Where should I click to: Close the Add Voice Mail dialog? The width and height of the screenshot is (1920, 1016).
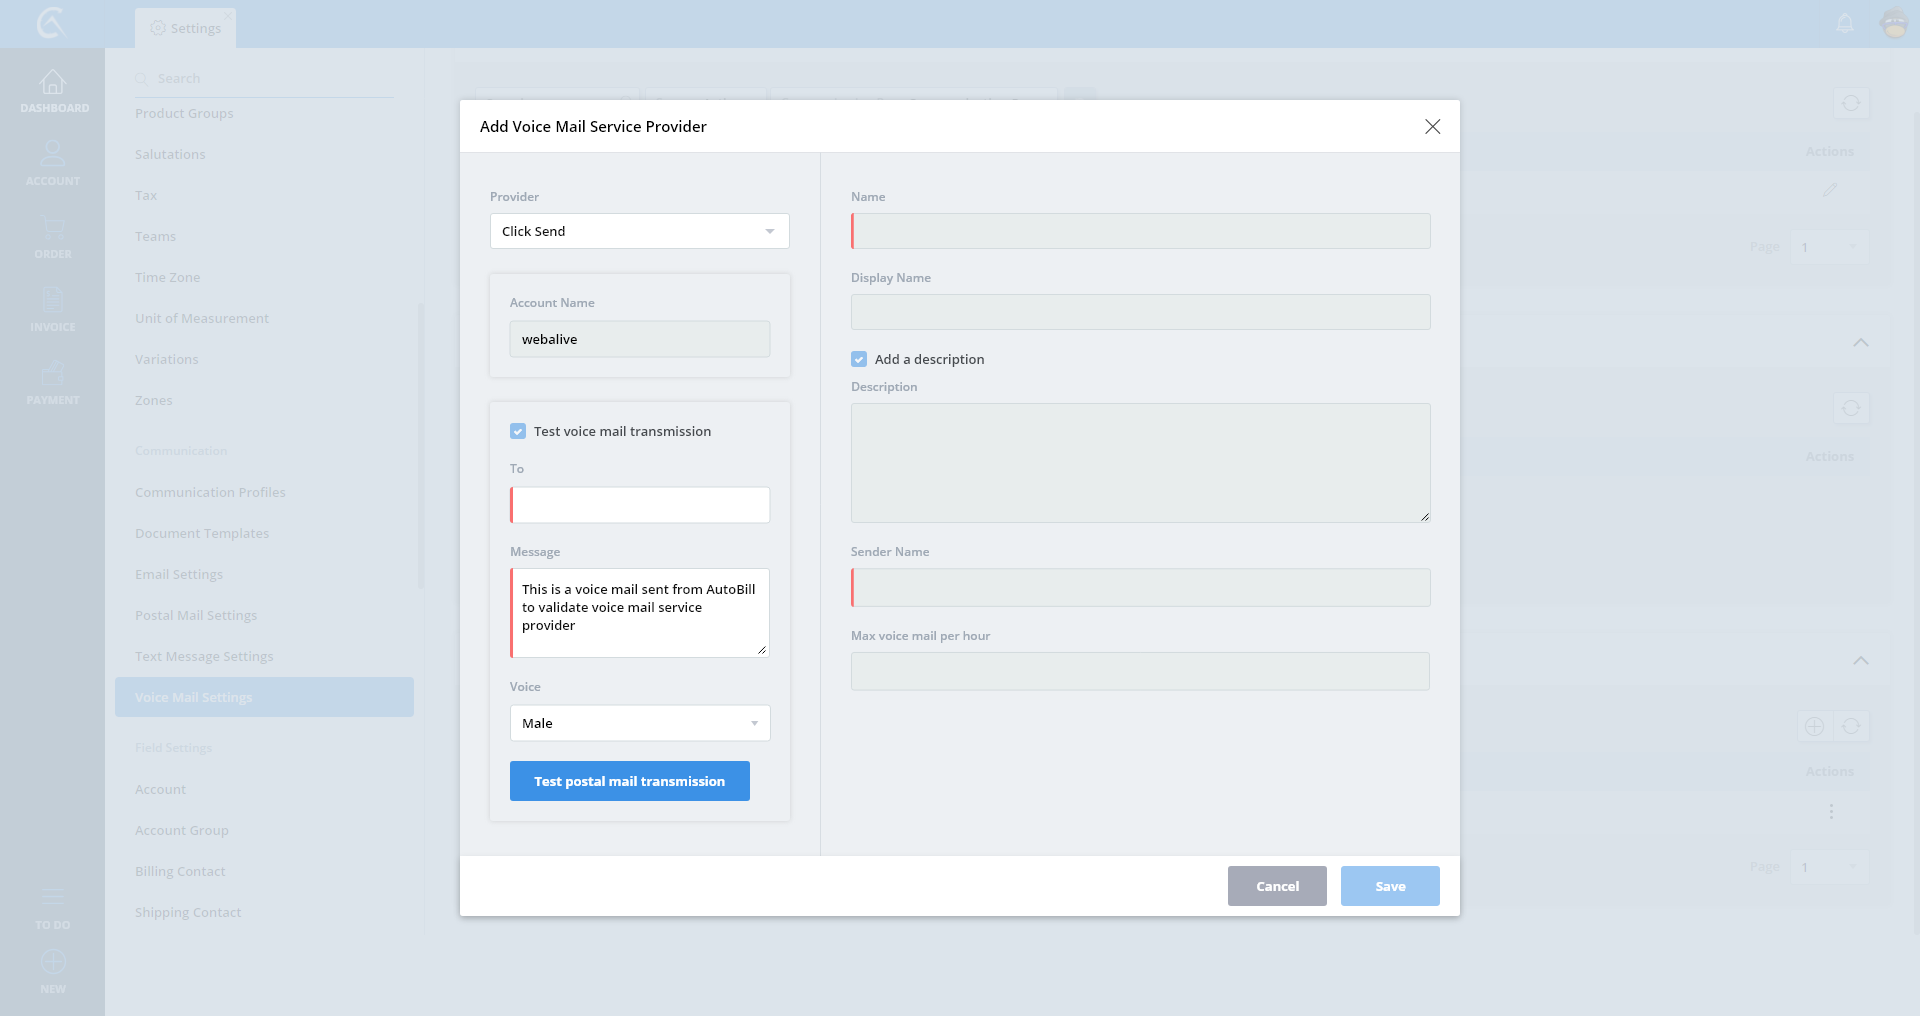(x=1432, y=127)
